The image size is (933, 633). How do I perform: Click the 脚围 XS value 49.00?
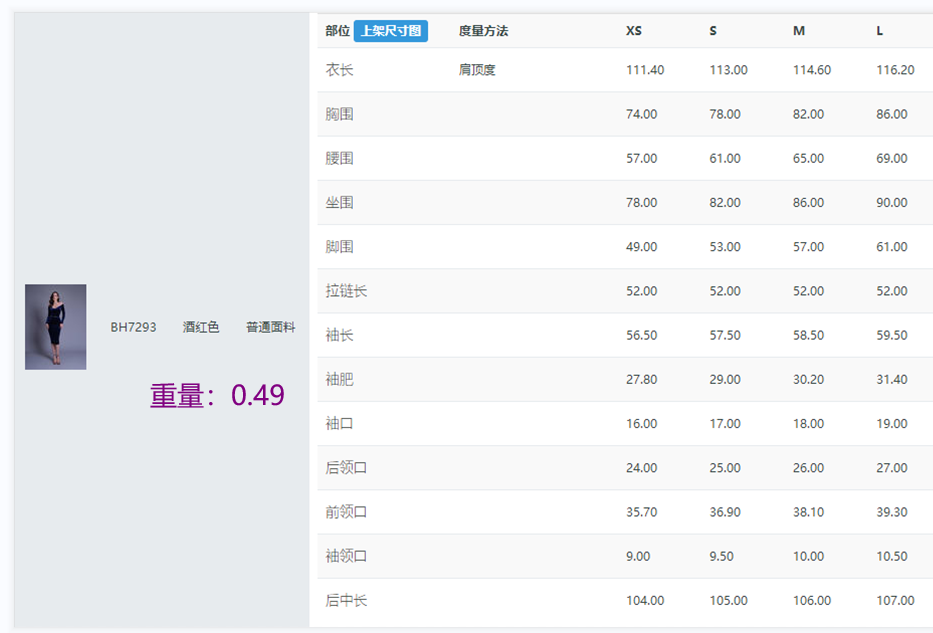click(641, 246)
